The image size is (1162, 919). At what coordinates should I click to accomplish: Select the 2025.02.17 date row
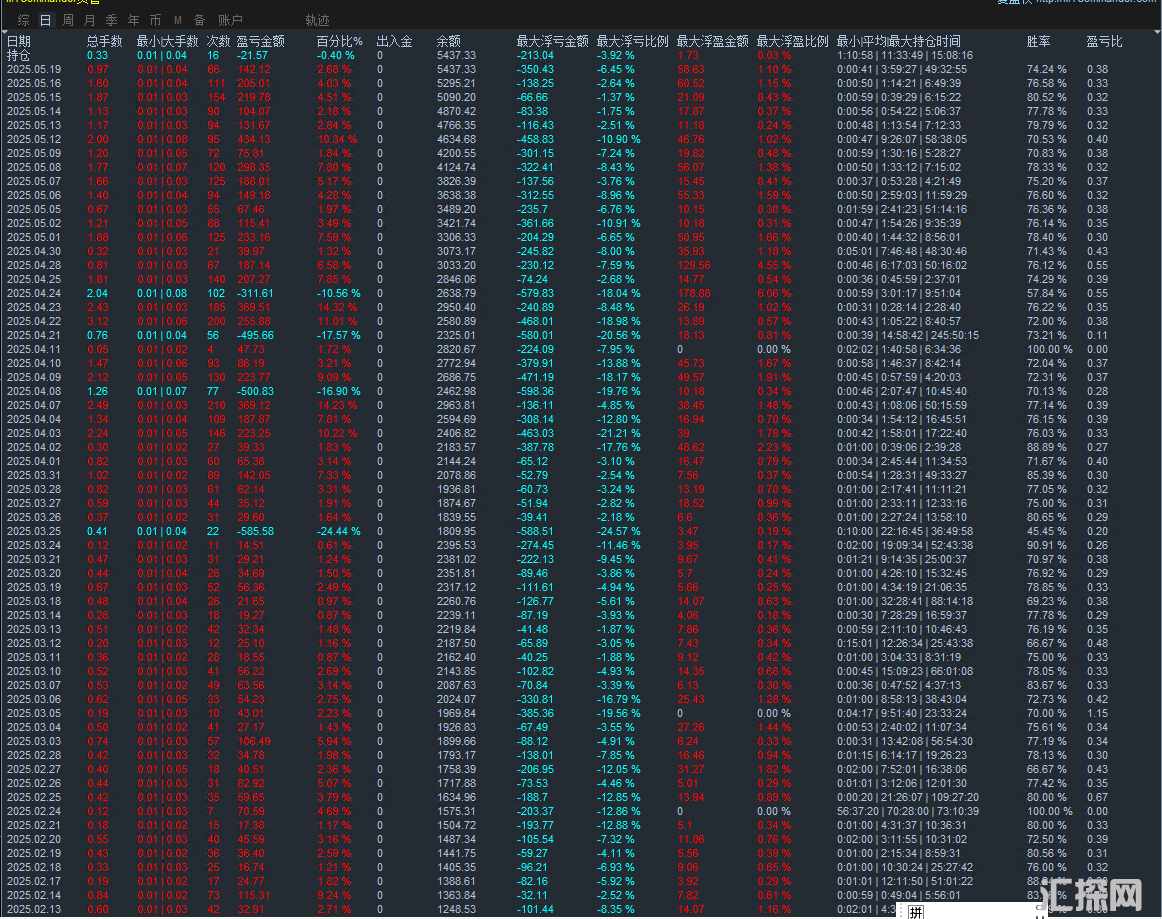coord(34,881)
